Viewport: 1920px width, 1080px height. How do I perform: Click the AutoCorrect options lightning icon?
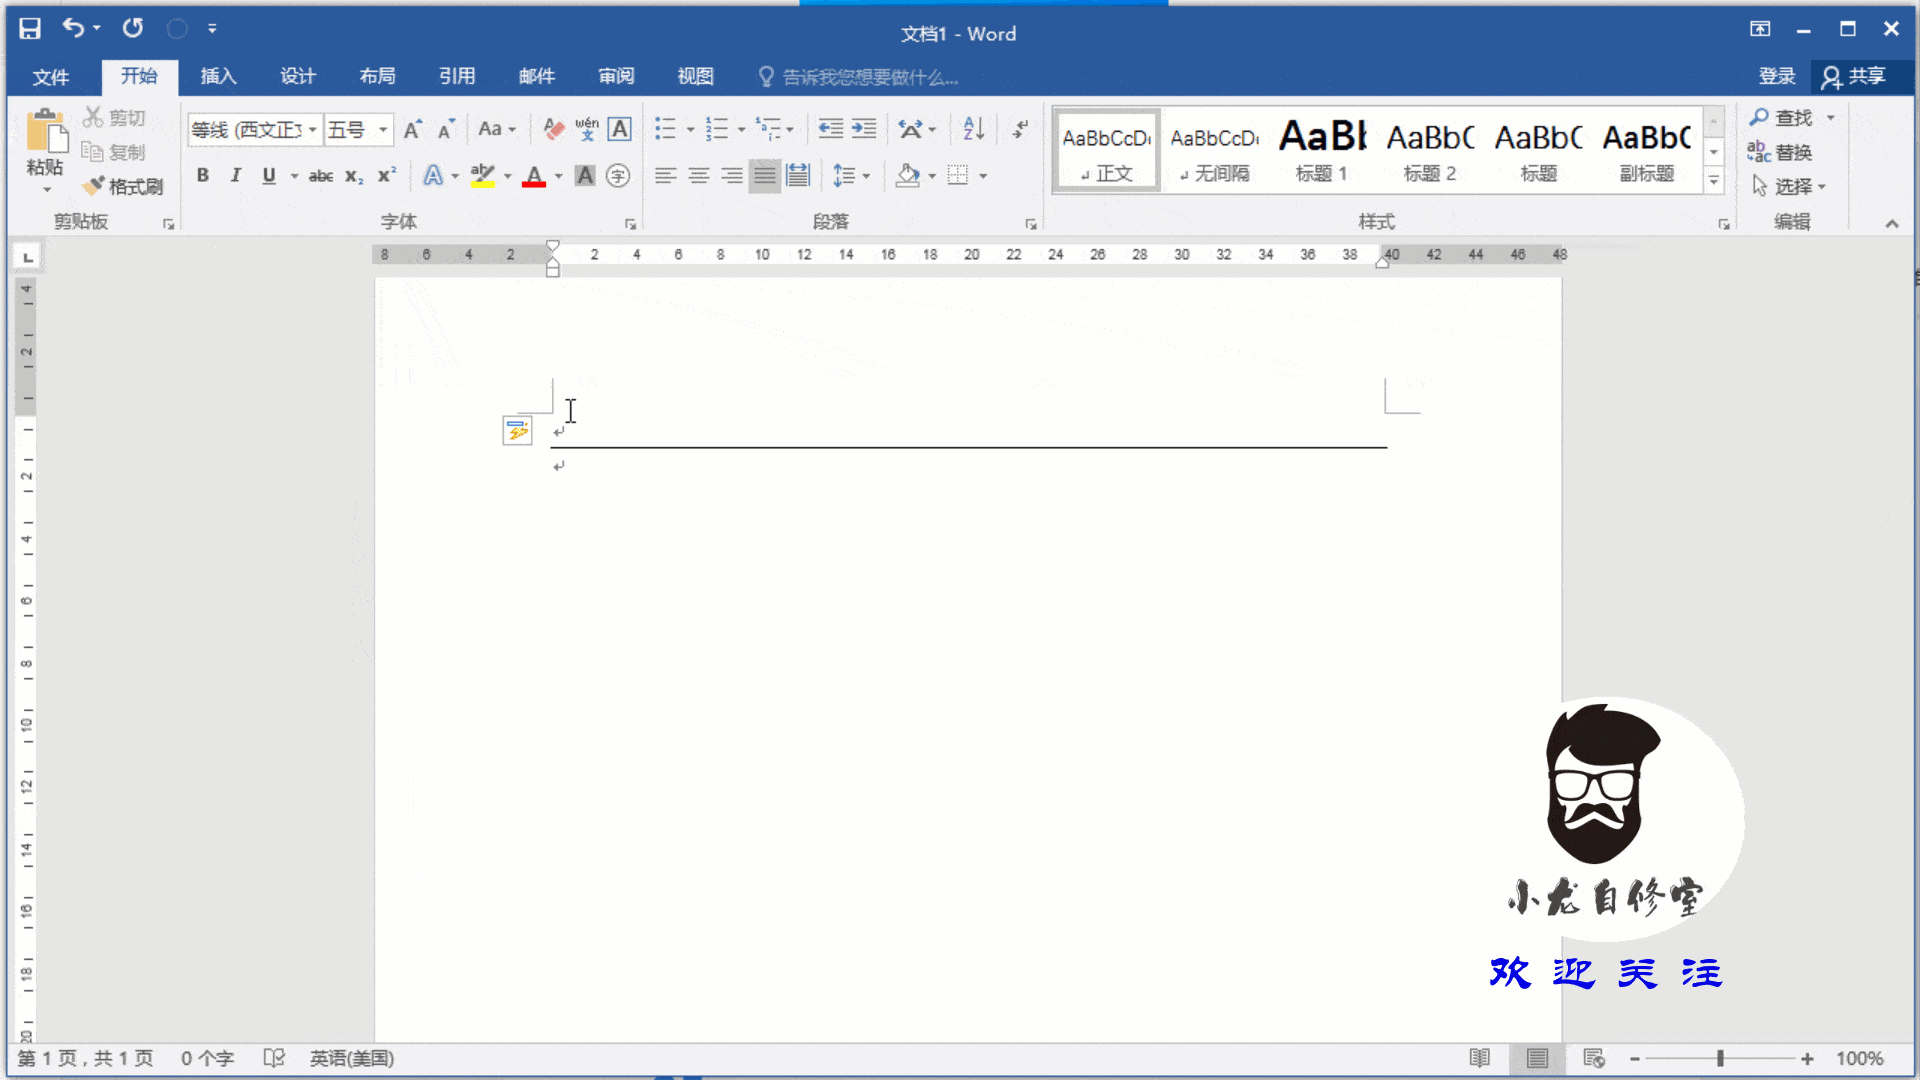(x=517, y=431)
